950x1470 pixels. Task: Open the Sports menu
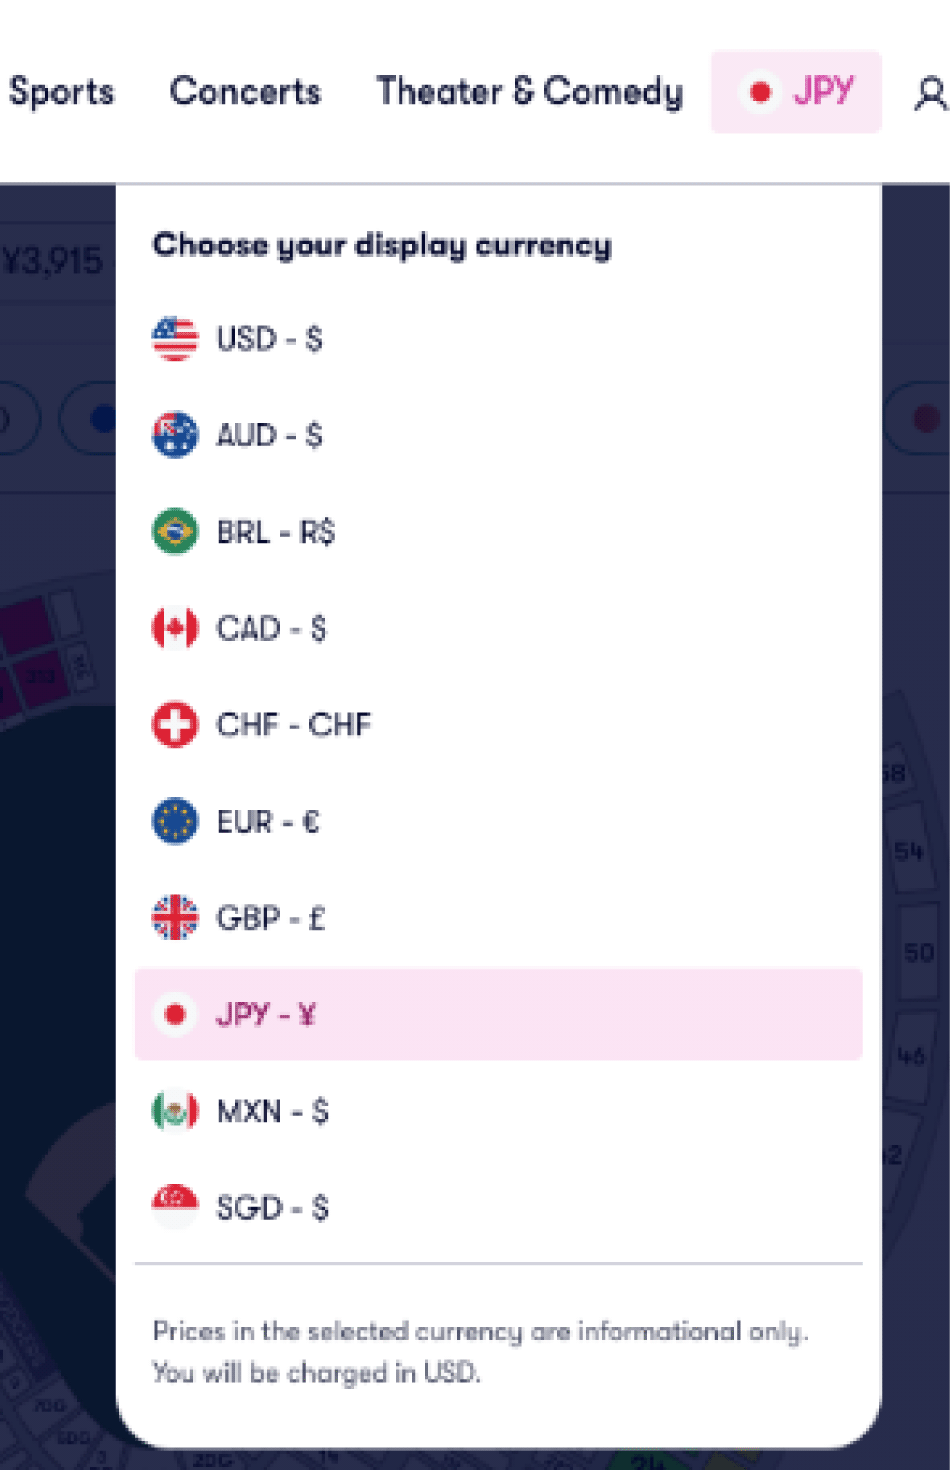coord(61,92)
